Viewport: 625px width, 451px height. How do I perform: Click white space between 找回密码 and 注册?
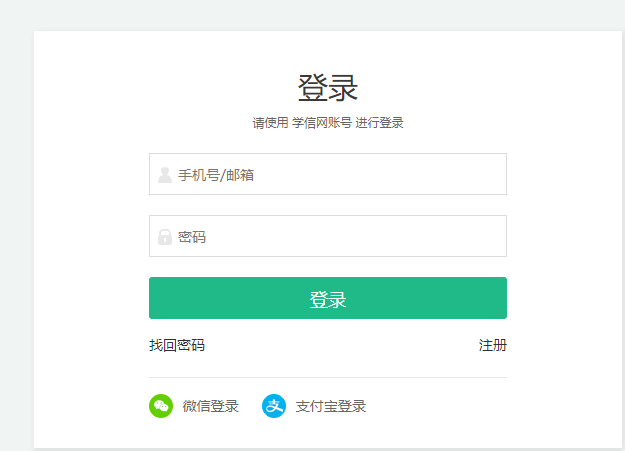point(340,346)
